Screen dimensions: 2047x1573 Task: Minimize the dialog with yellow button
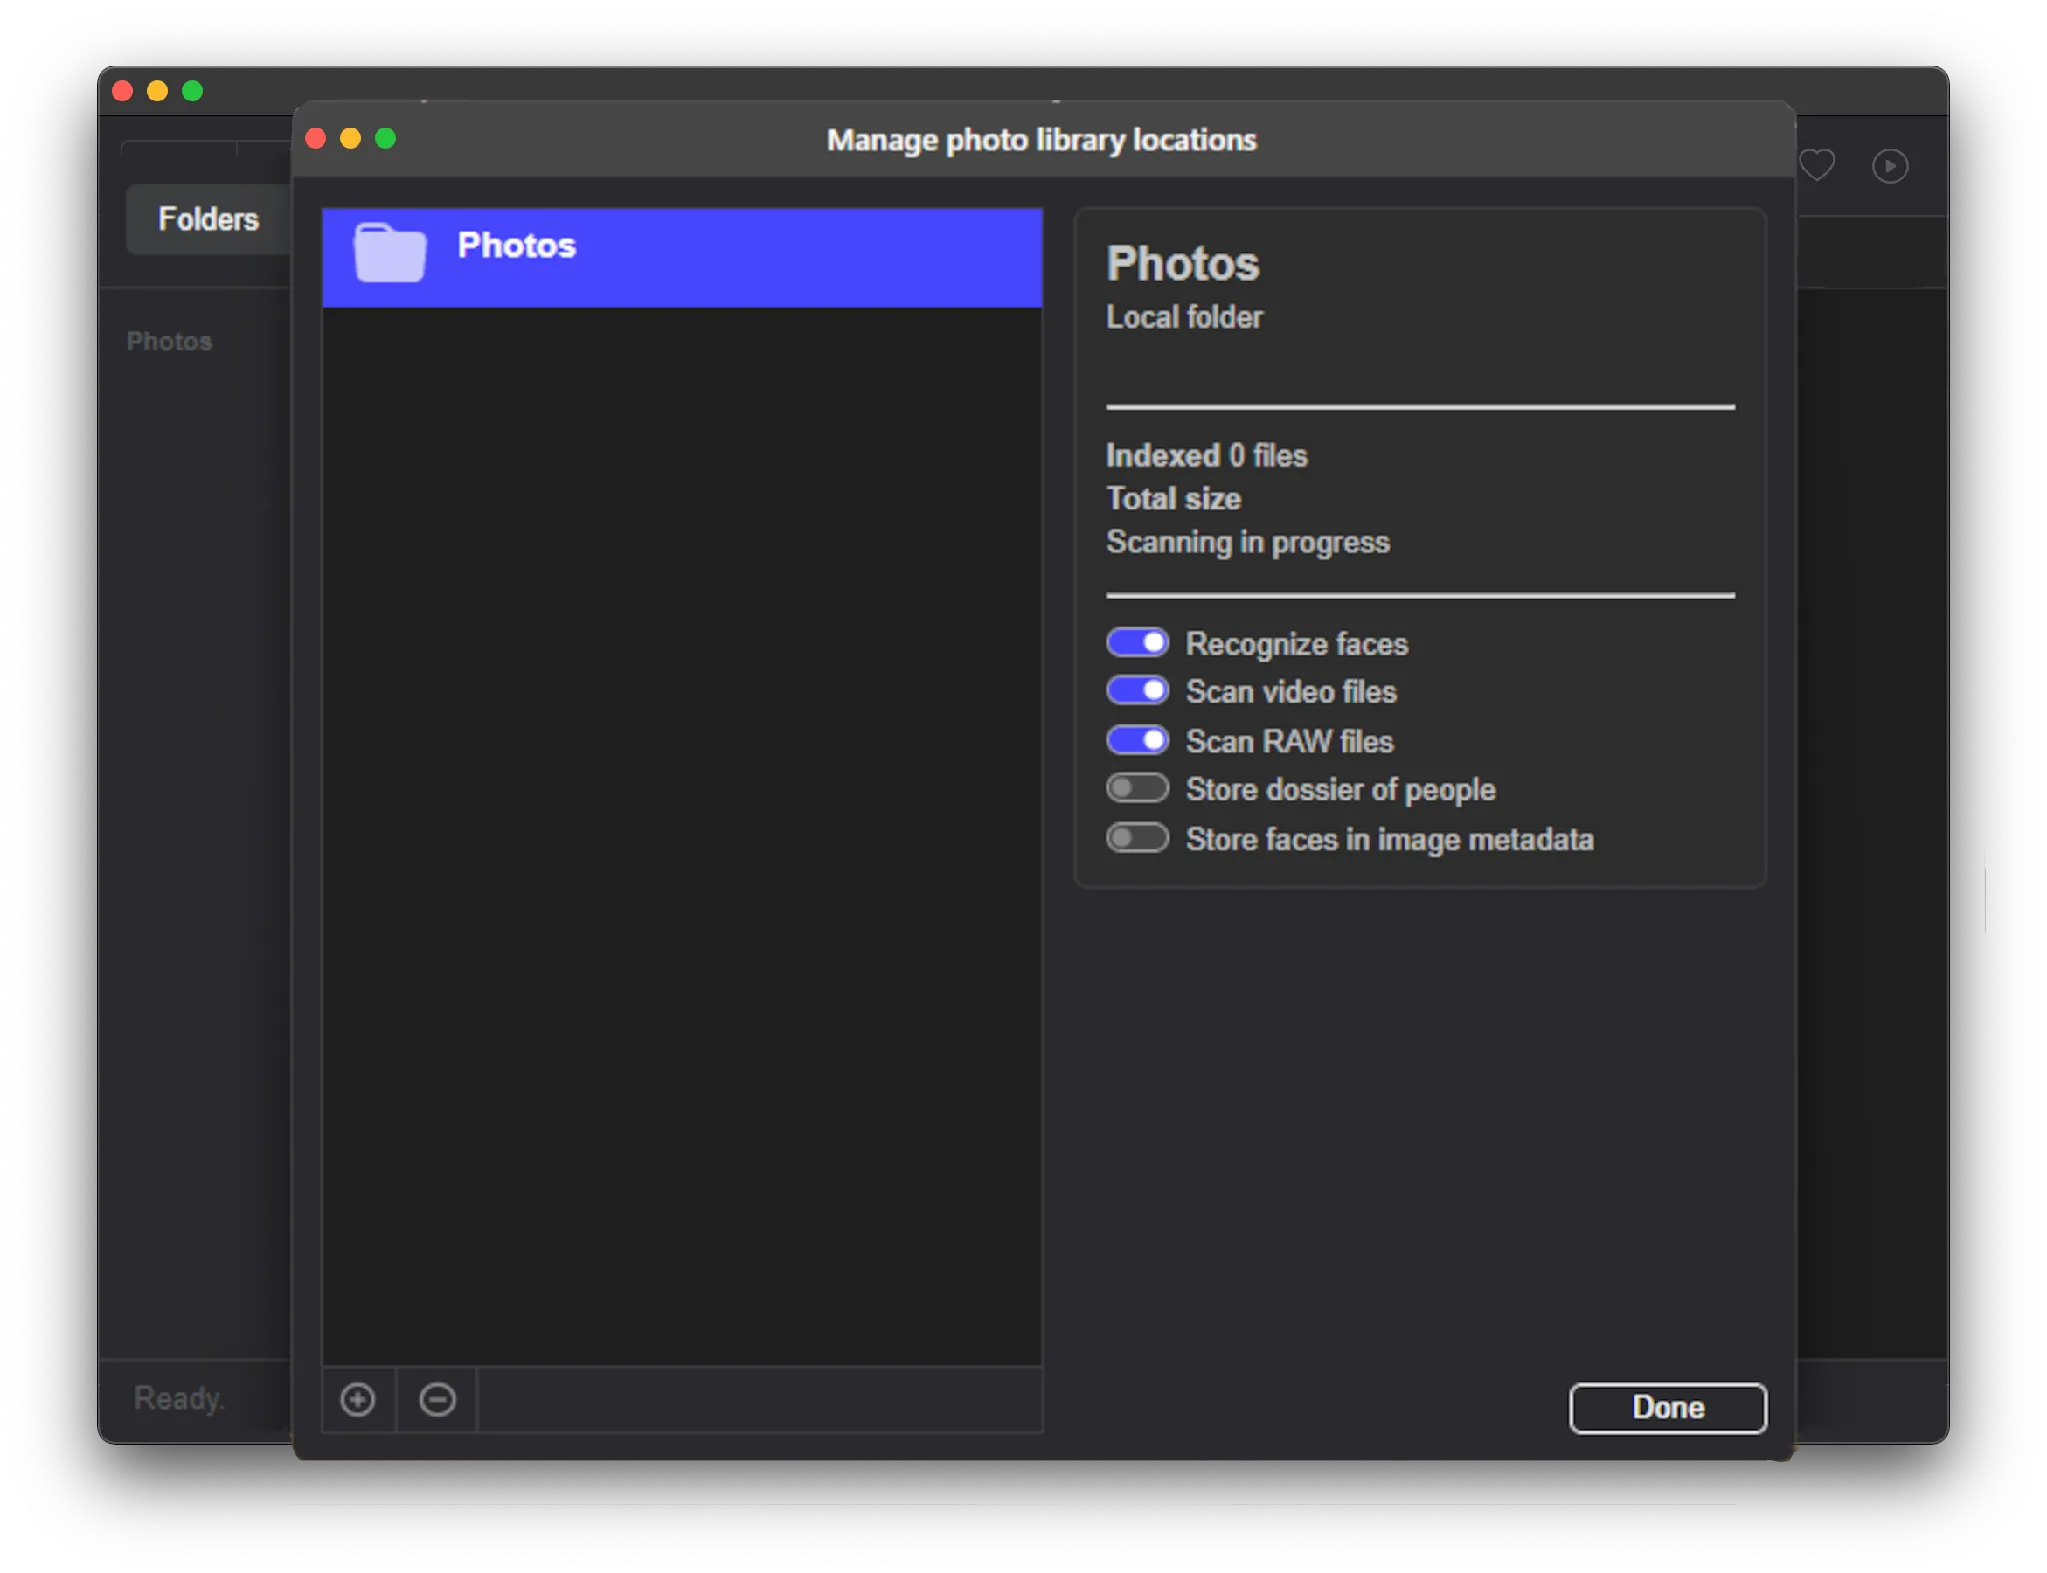point(350,138)
